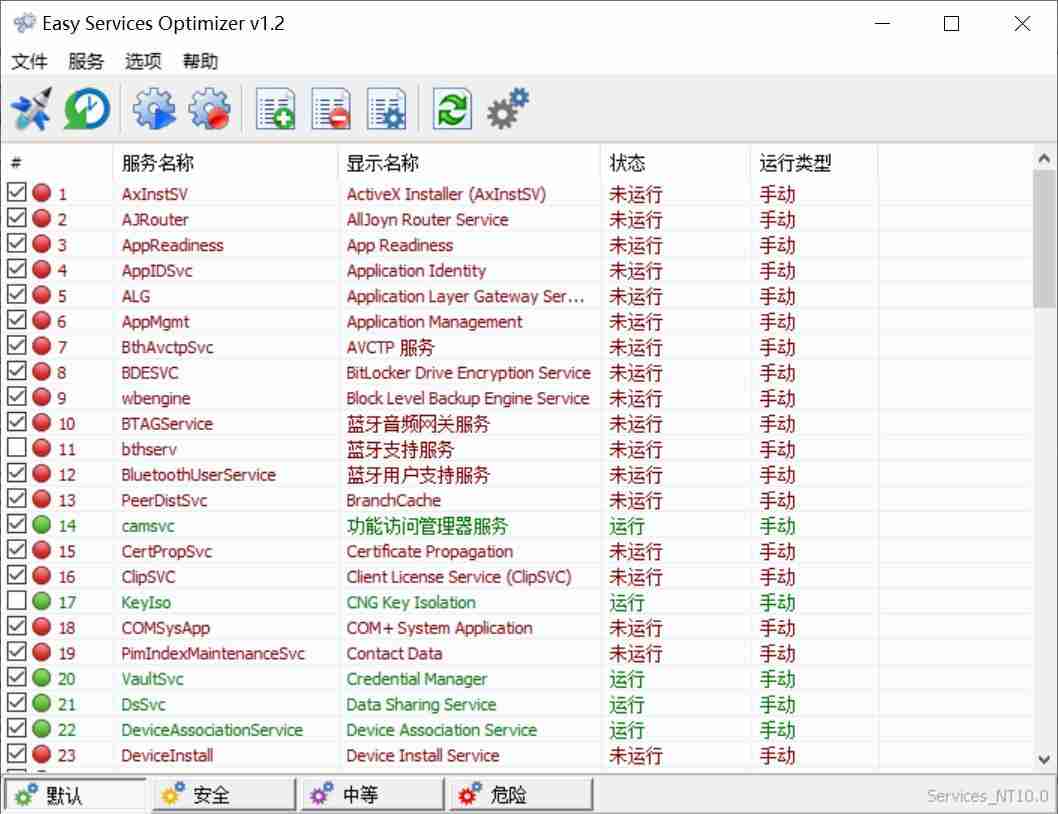The image size is (1058, 814).
Task: Toggle the PeerDistSvc checkbox
Action: click(x=17, y=499)
